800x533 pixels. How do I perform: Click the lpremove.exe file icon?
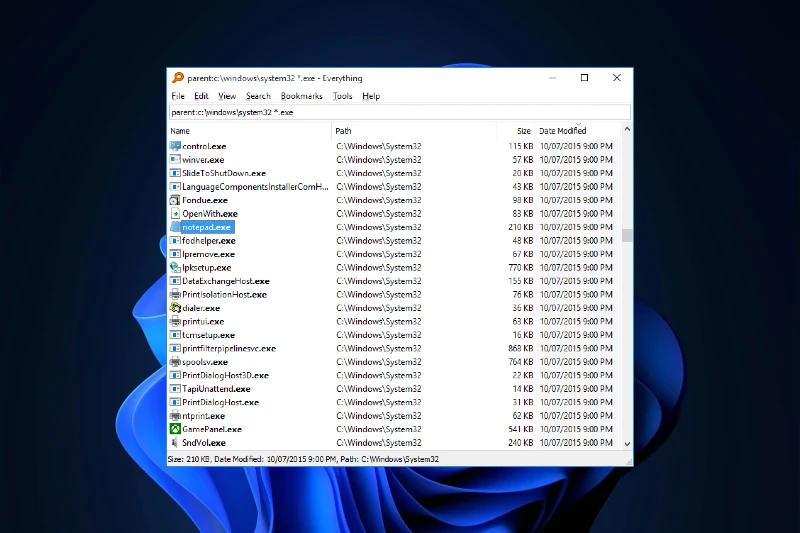(175, 254)
